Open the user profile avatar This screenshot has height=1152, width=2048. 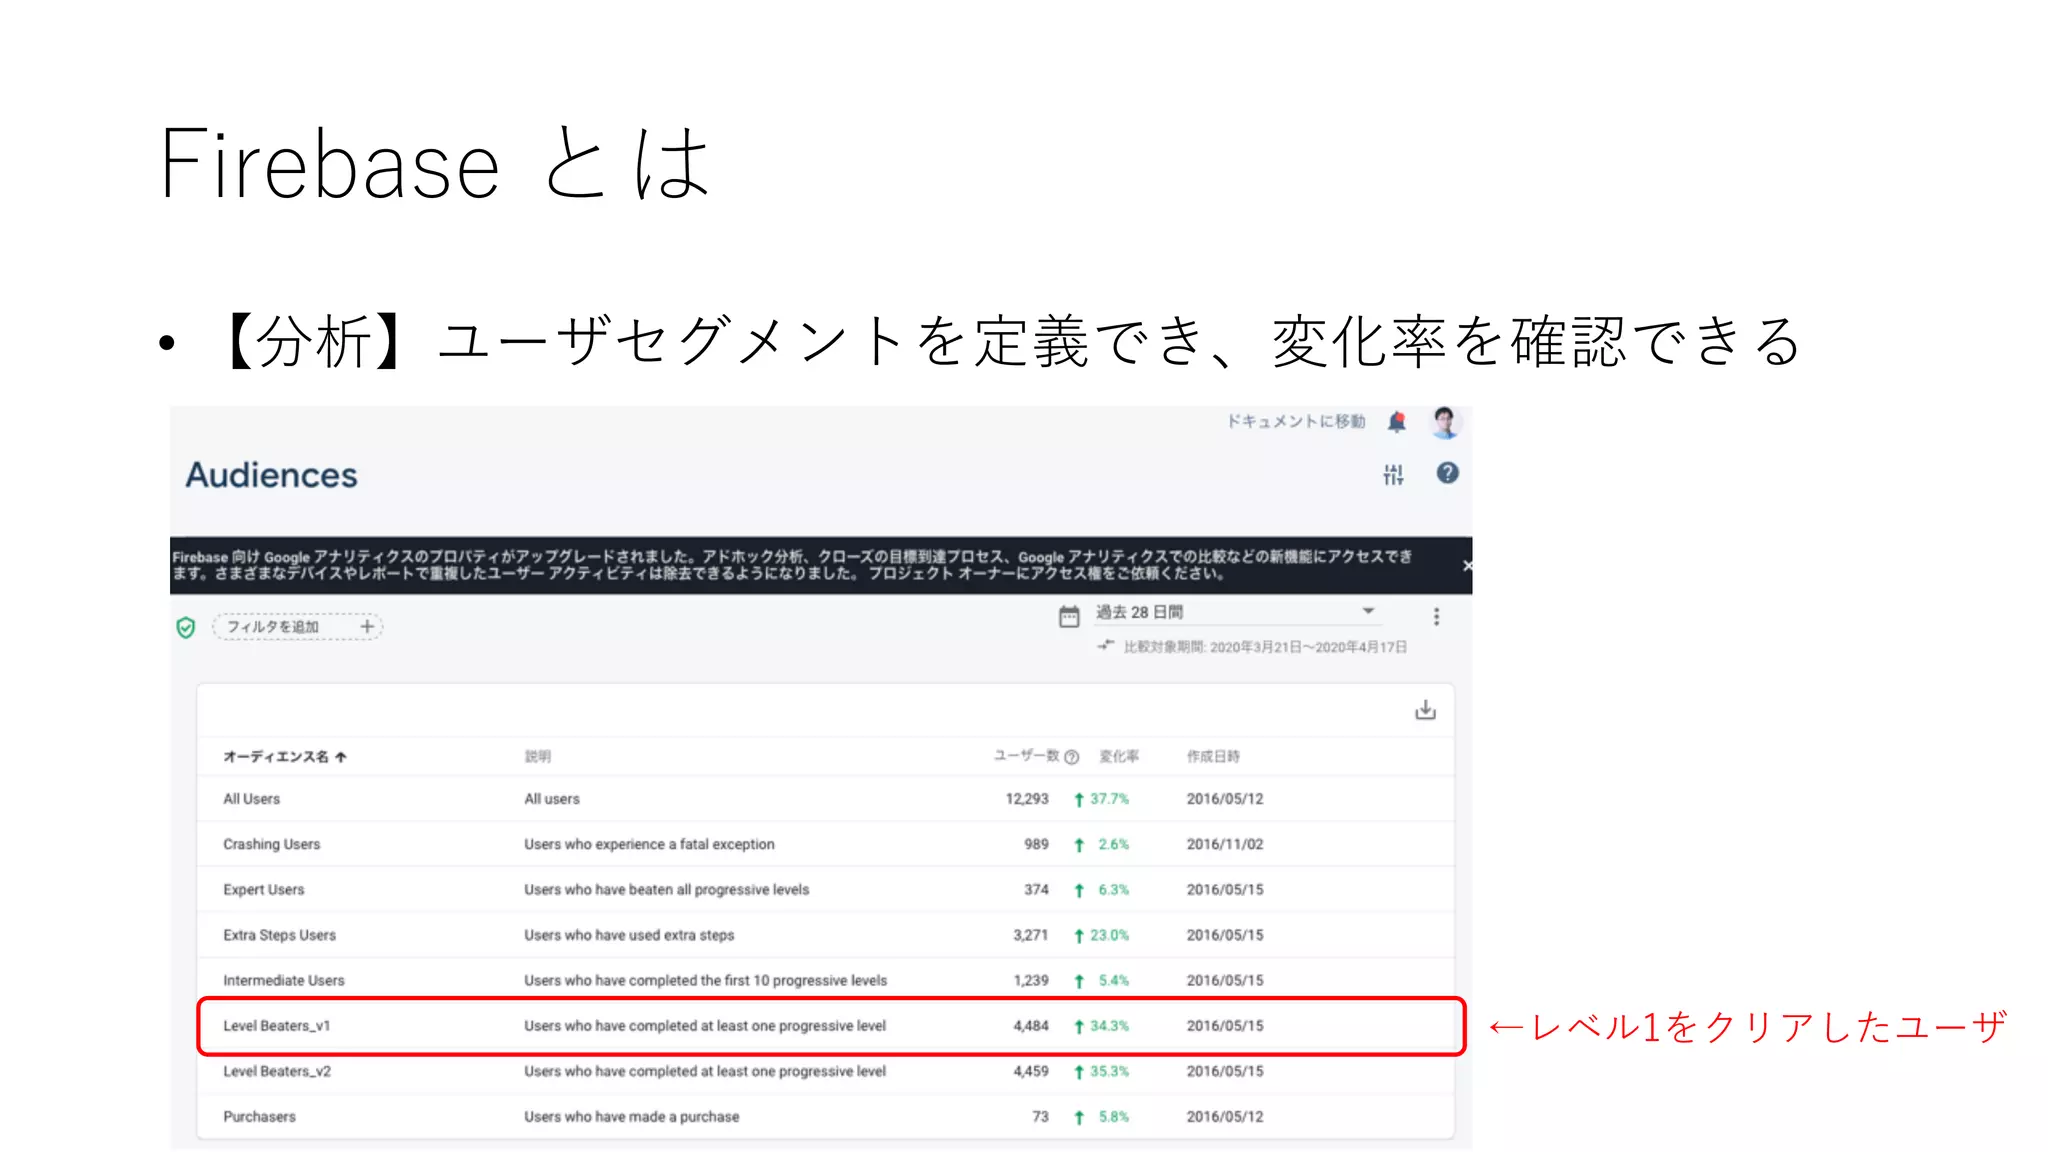tap(1444, 422)
